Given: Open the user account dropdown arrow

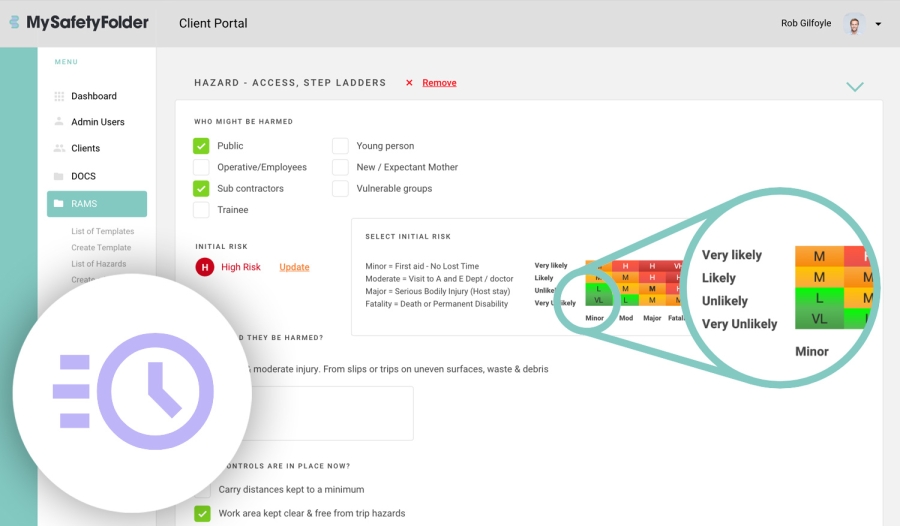Looking at the screenshot, I should coord(878,24).
